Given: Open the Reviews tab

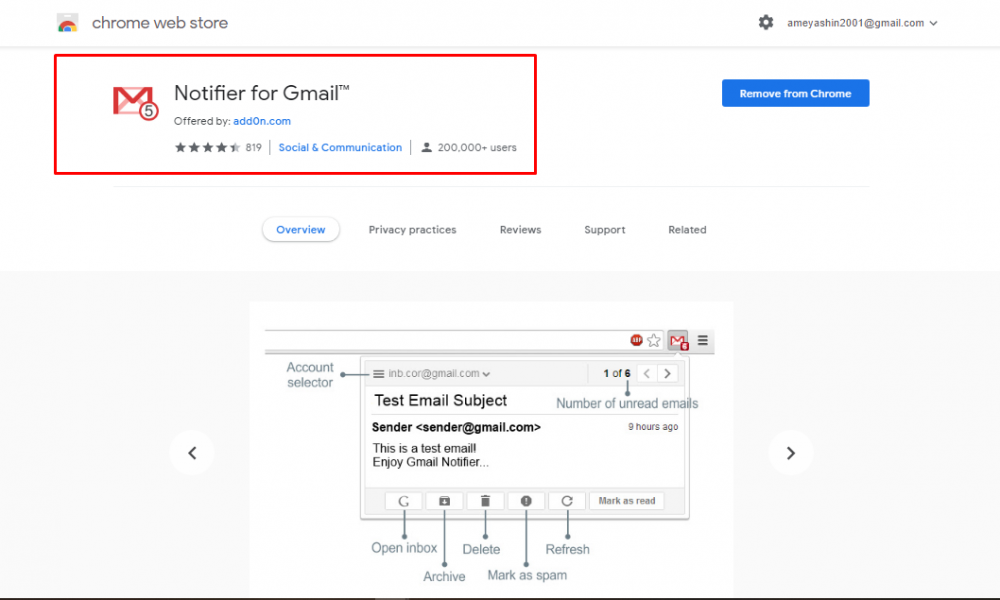Looking at the screenshot, I should [520, 230].
